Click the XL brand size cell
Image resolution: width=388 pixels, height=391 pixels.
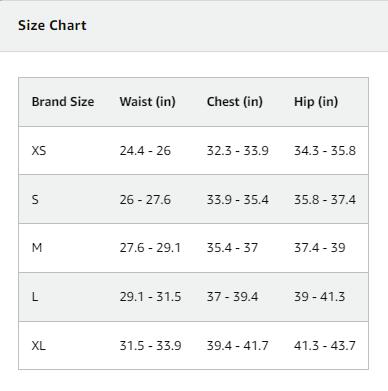click(x=39, y=346)
